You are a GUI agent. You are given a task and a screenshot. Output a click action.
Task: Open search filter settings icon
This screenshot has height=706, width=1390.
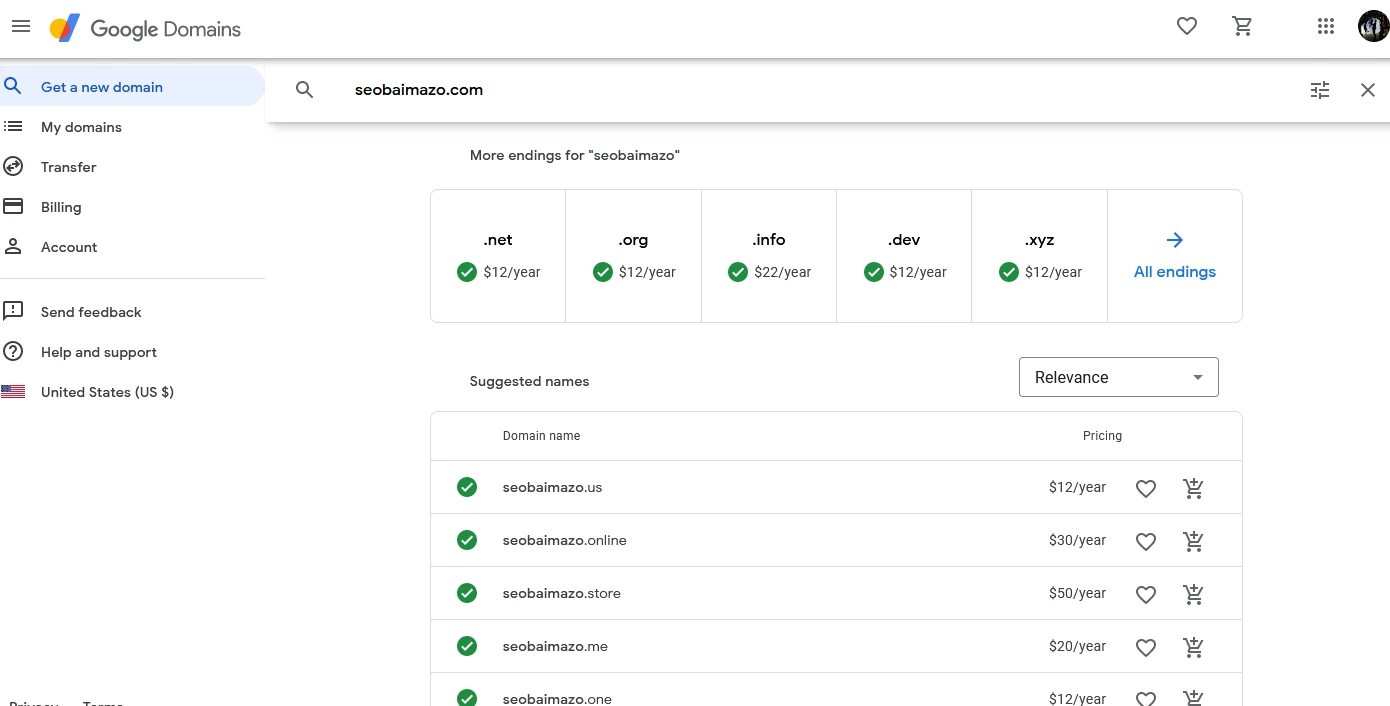[x=1320, y=90]
